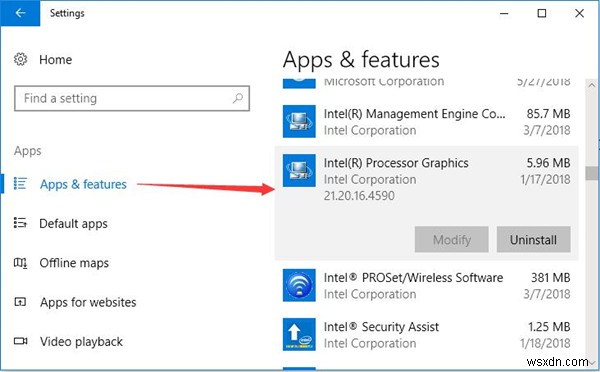This screenshot has width=600, height=372.
Task: Click the 1/18/2018 install date
Action: (x=545, y=343)
